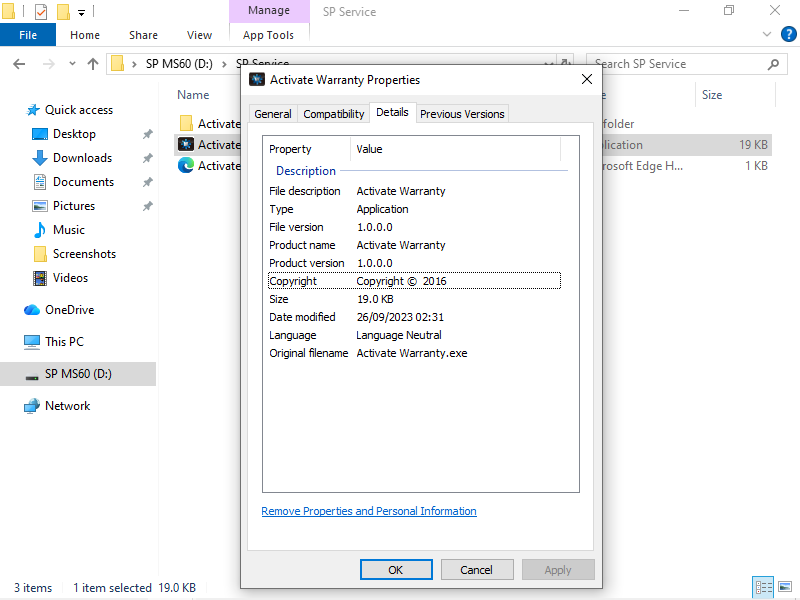Viewport: 800px width, 600px height.
Task: Switch to large thumbnails view in the status bar
Action: (783, 588)
